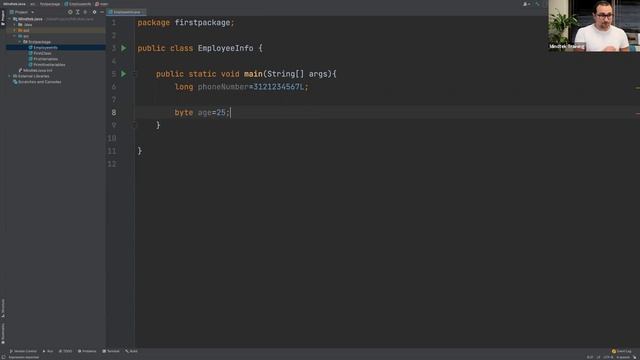Place cursor on phoneNumber variable

point(223,87)
